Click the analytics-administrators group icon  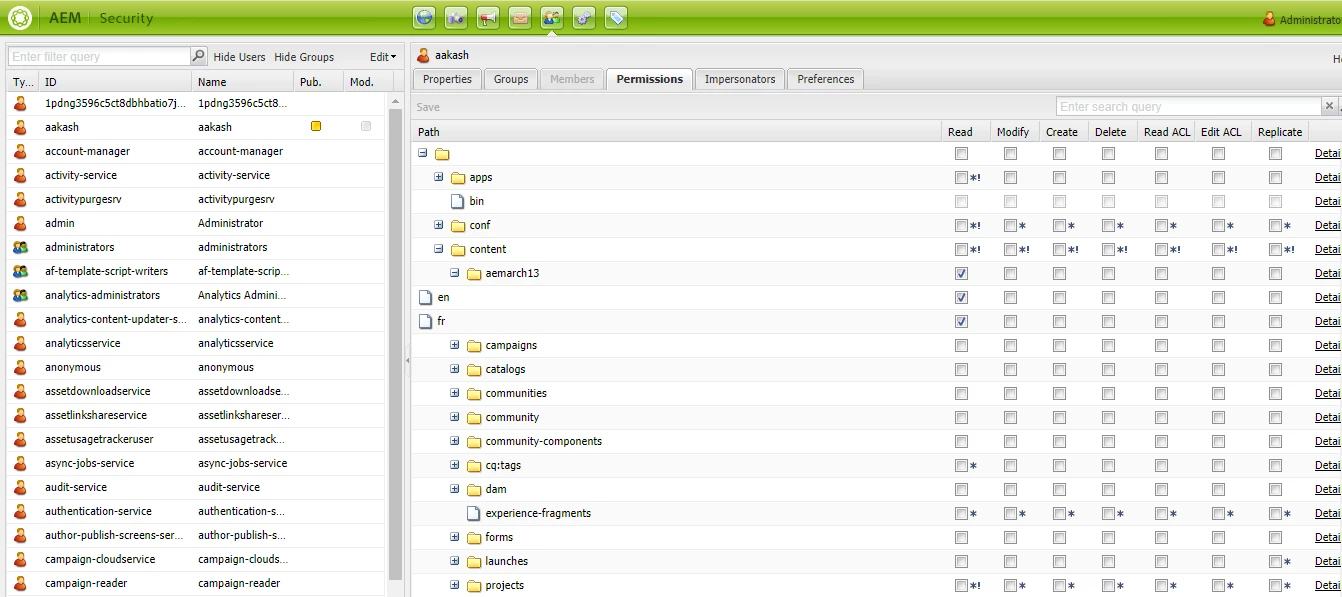pyautogui.click(x=20, y=295)
